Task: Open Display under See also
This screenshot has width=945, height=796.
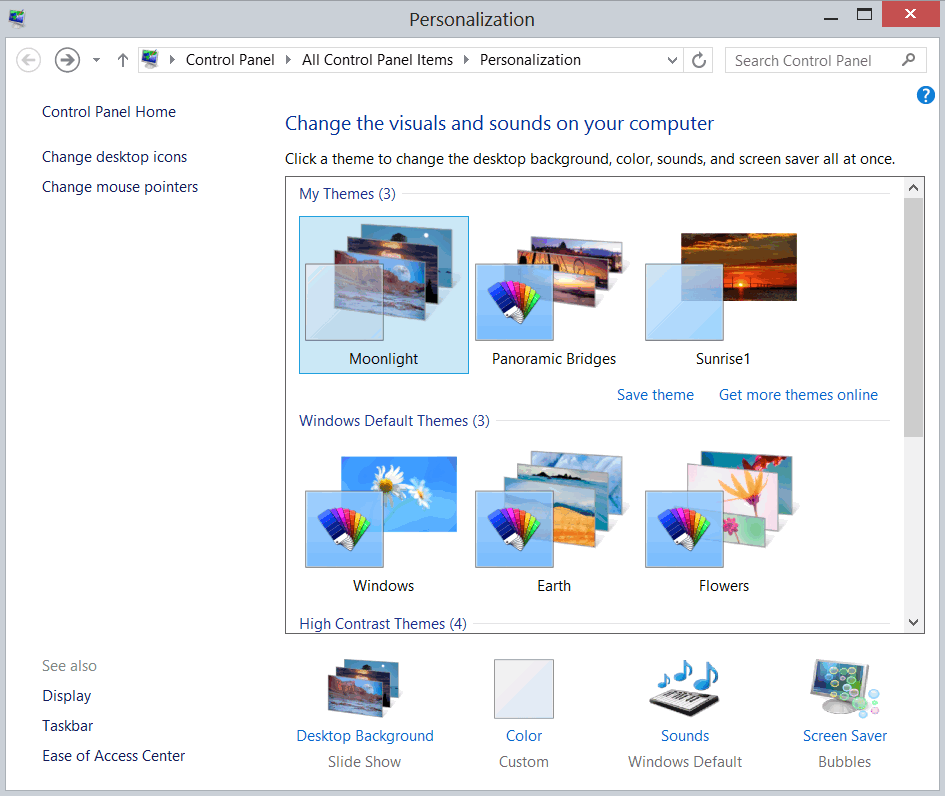Action: click(x=67, y=696)
